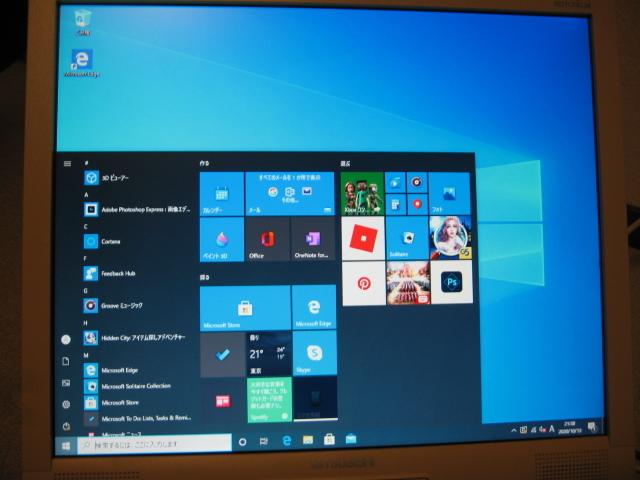Open the taskbar clock and date
640x480 pixels.
569,427
